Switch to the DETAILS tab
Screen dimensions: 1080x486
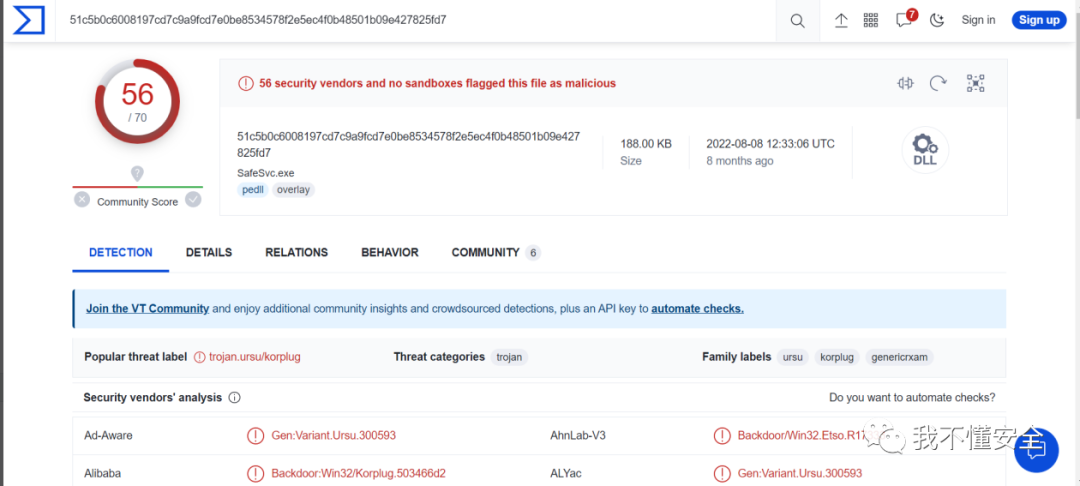point(209,253)
